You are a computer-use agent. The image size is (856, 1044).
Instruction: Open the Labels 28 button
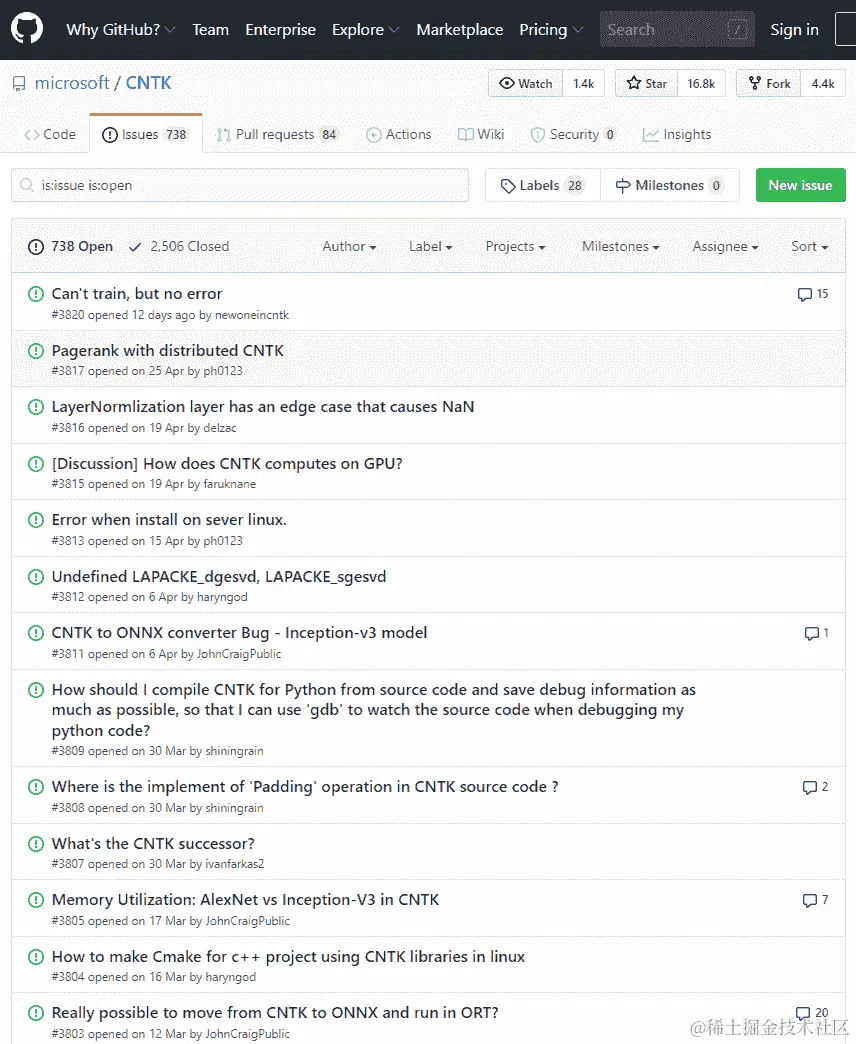(x=542, y=186)
